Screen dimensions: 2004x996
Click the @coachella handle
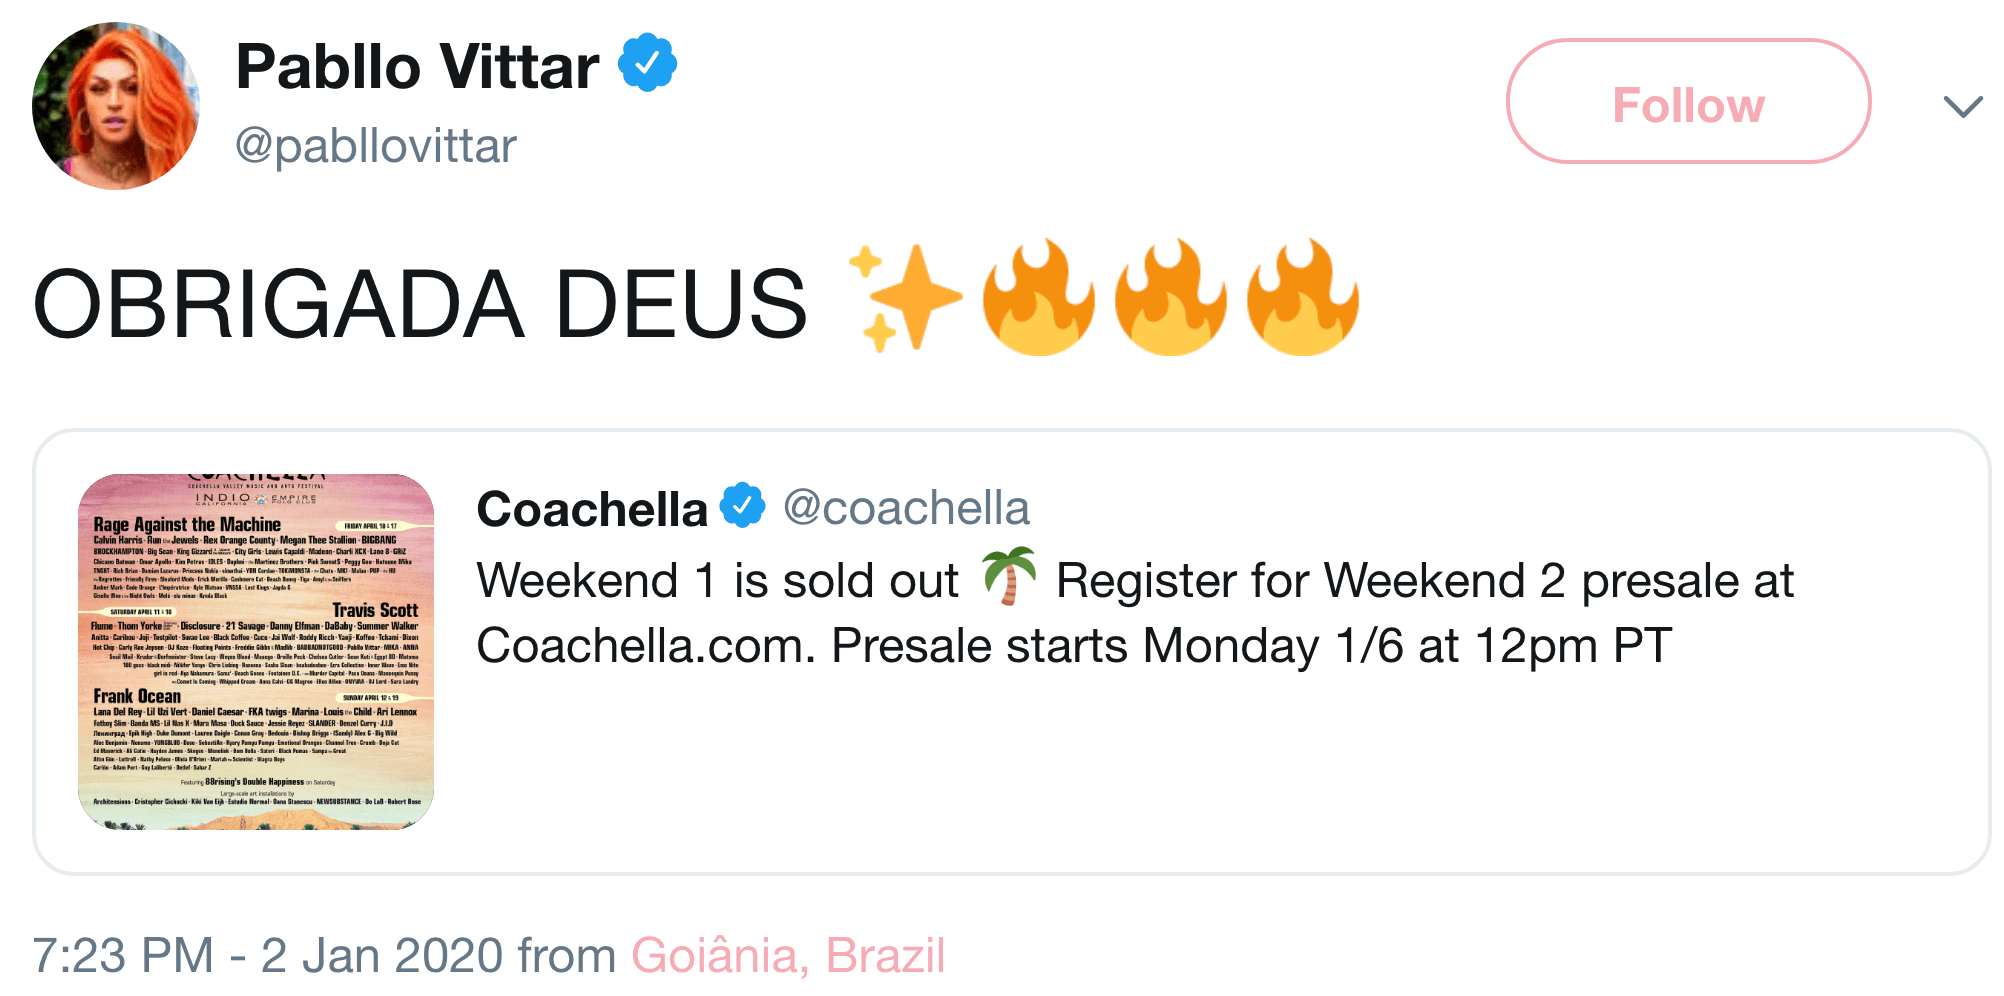click(x=906, y=508)
